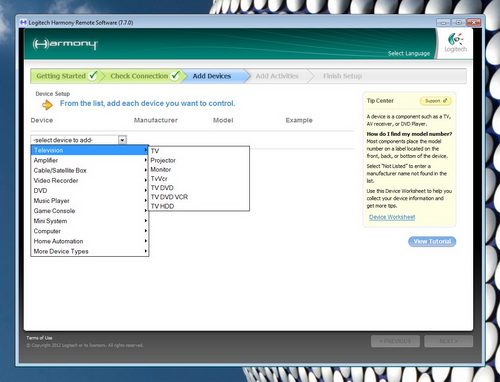The height and width of the screenshot is (382, 500).
Task: Select Game Console device type
Action: coord(90,211)
